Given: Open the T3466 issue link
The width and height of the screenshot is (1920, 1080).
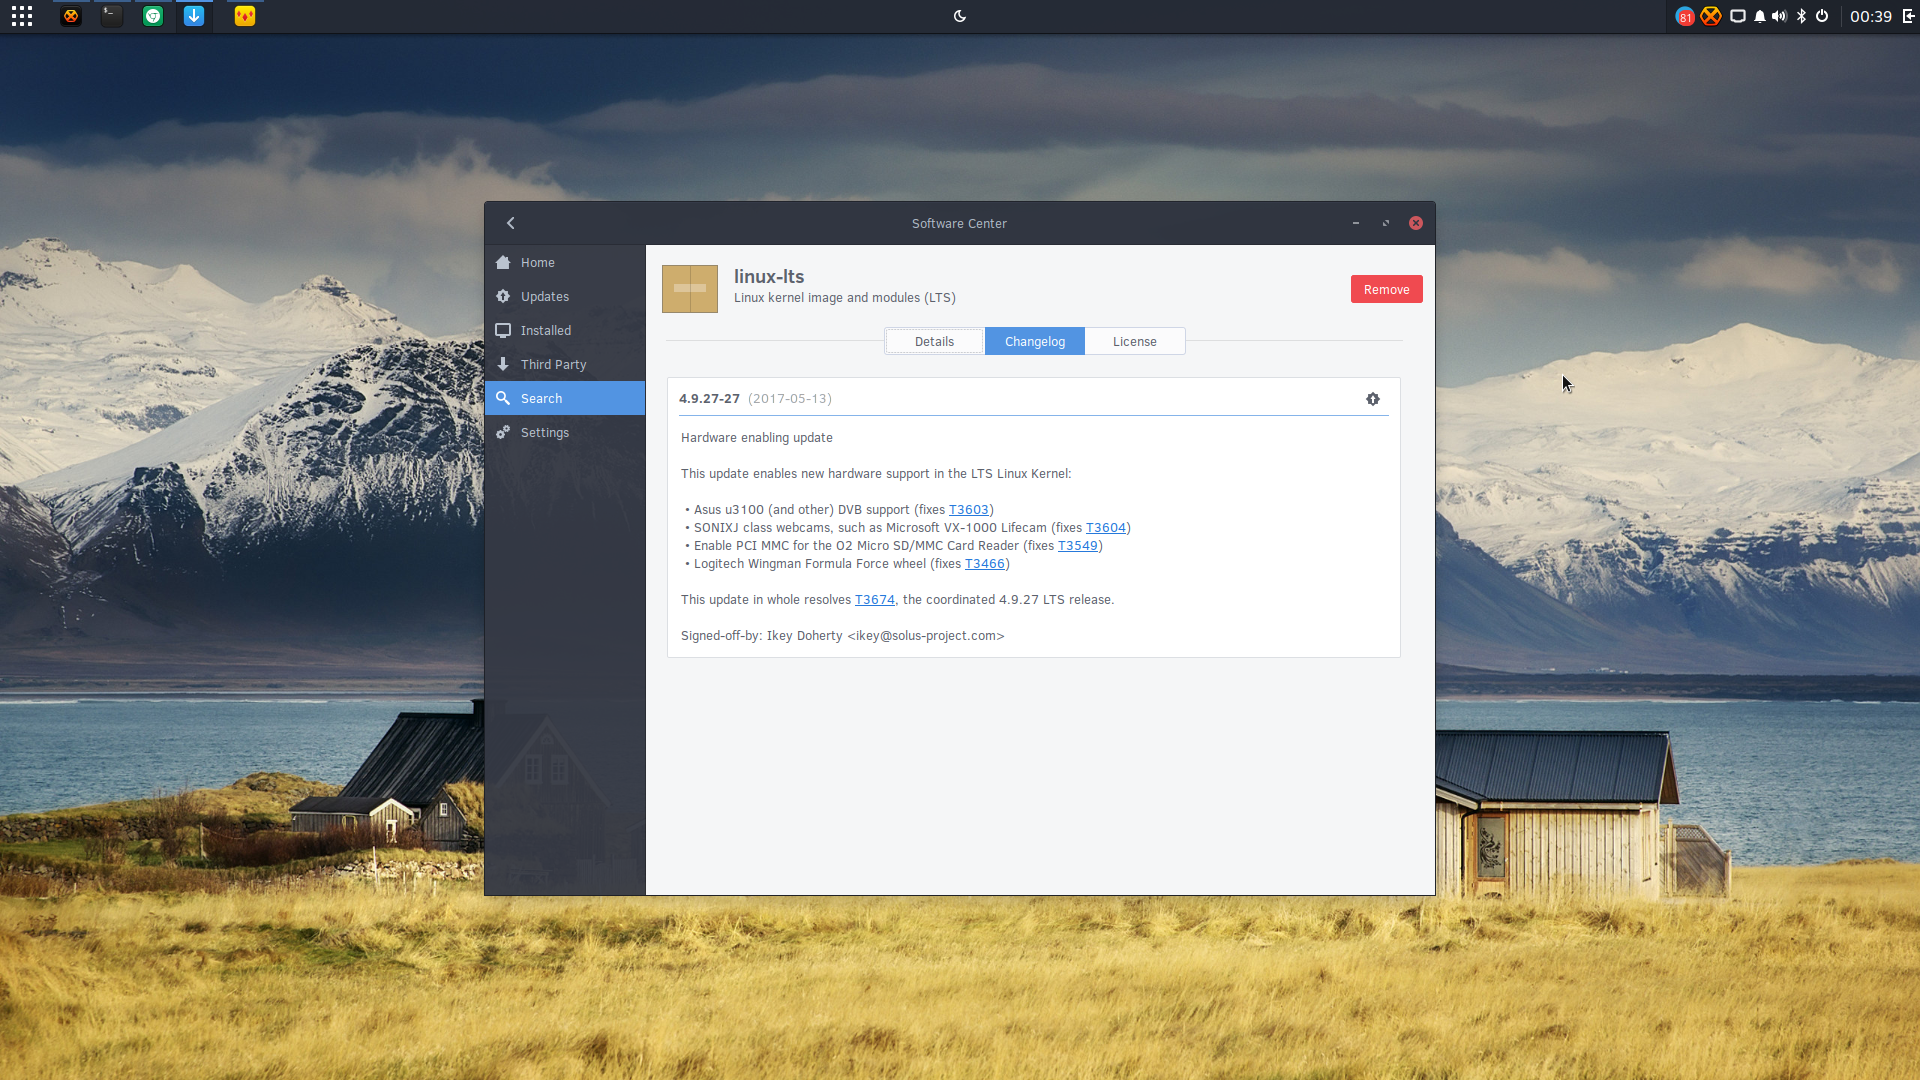Looking at the screenshot, I should (985, 564).
